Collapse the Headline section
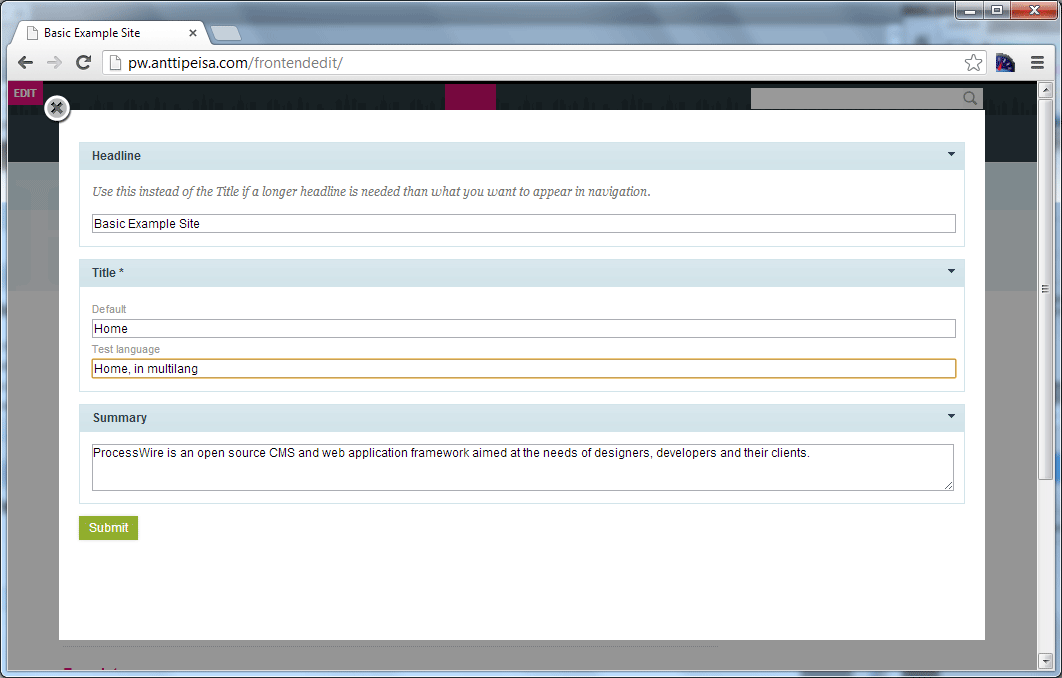Viewport: 1062px width, 678px height. coord(951,155)
